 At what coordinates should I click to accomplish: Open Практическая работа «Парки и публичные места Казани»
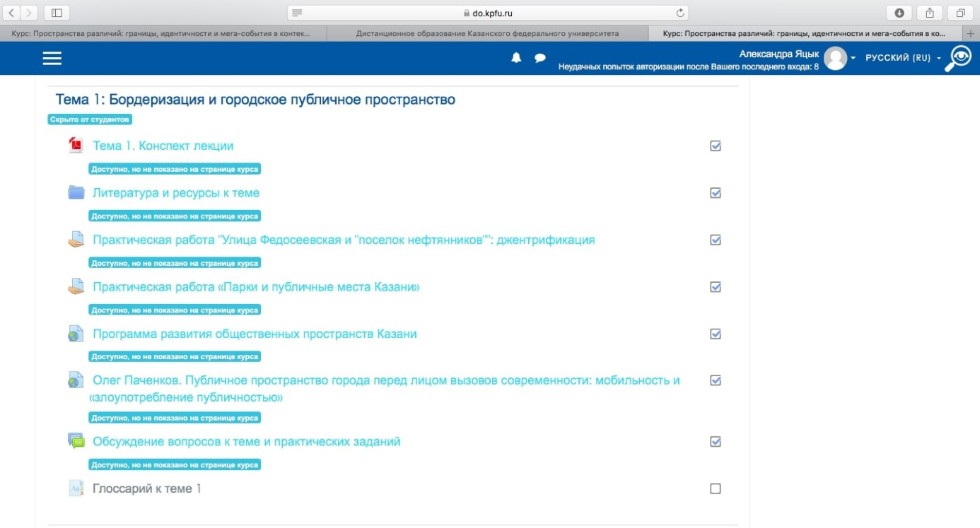coord(256,287)
